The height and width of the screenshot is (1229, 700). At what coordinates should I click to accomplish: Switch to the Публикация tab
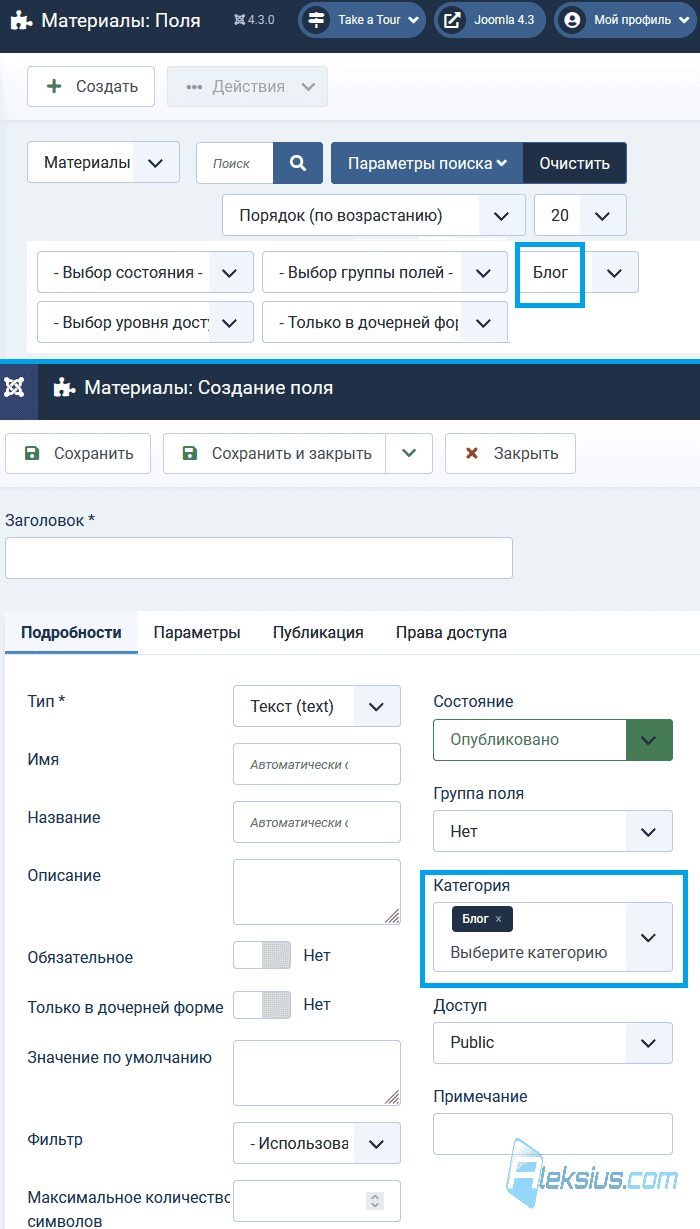point(318,632)
